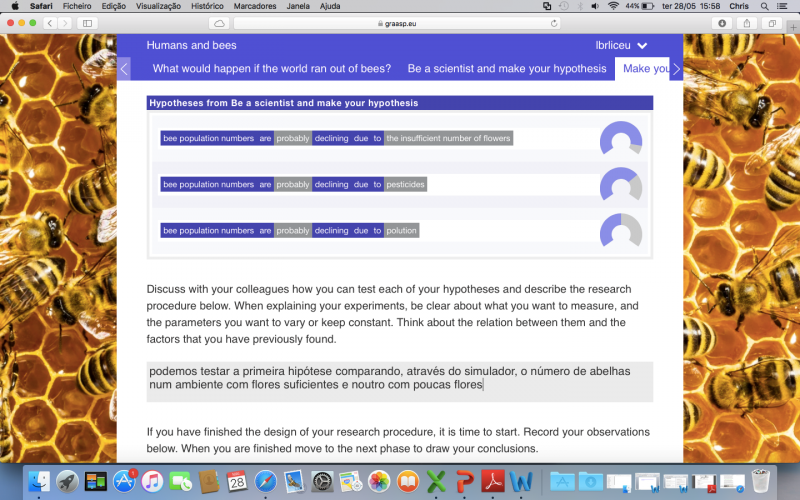Open the Histórico menu in the menu bar
Screen dimensions: 800x500
click(x=207, y=6)
